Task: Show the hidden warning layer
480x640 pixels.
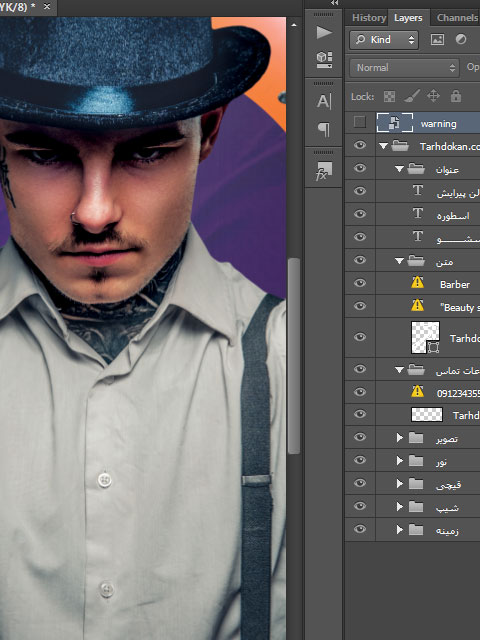Action: click(360, 122)
